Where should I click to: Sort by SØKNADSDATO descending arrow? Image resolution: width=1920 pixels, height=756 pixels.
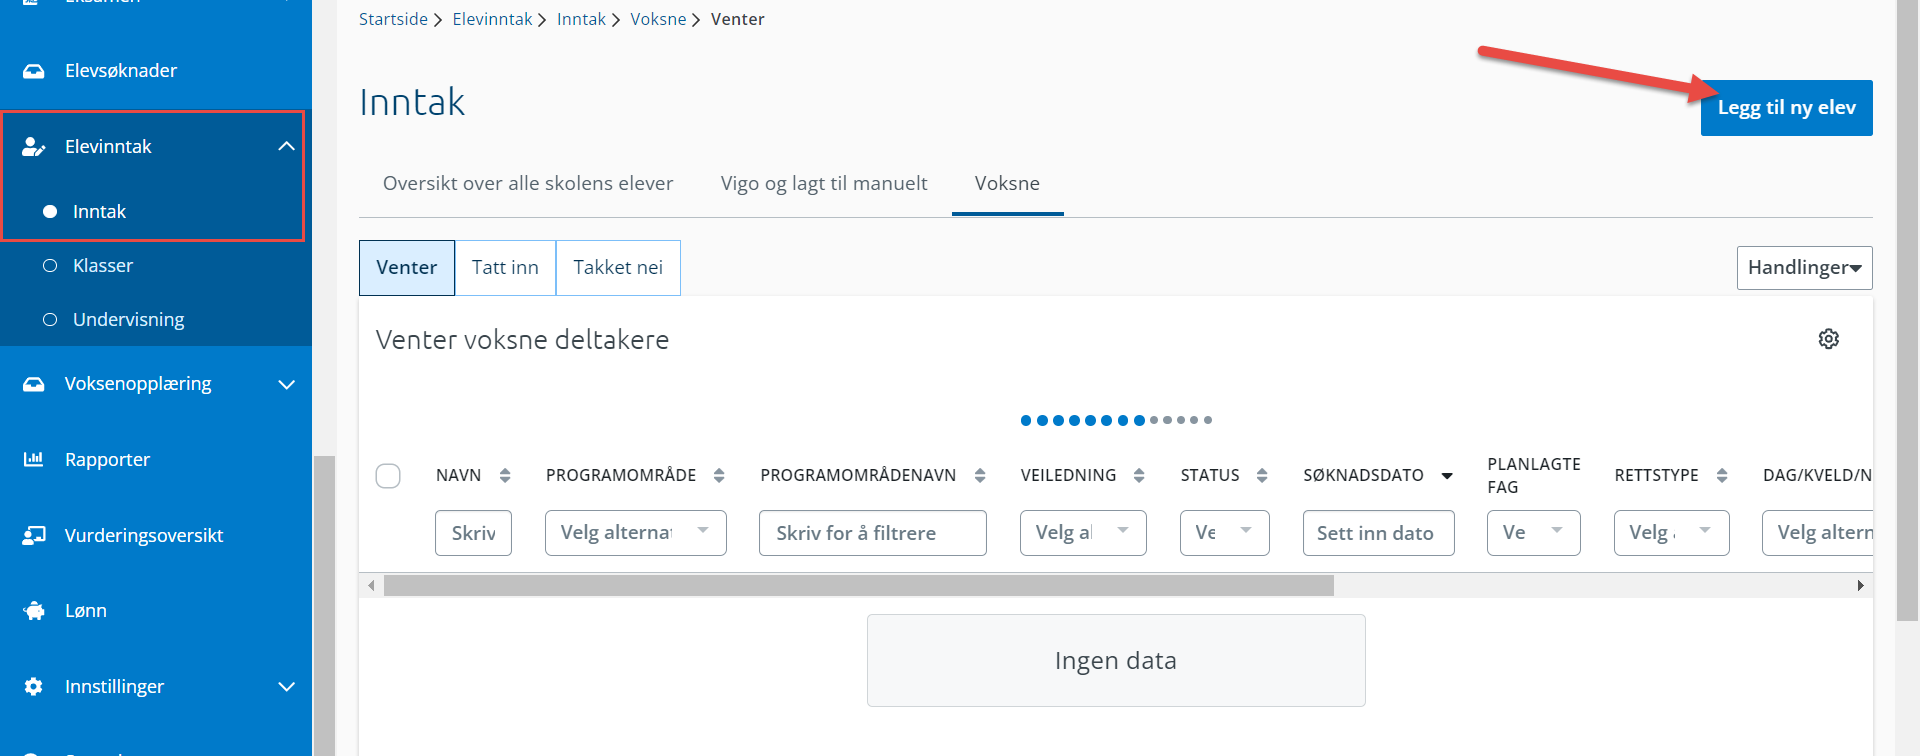[x=1446, y=476]
